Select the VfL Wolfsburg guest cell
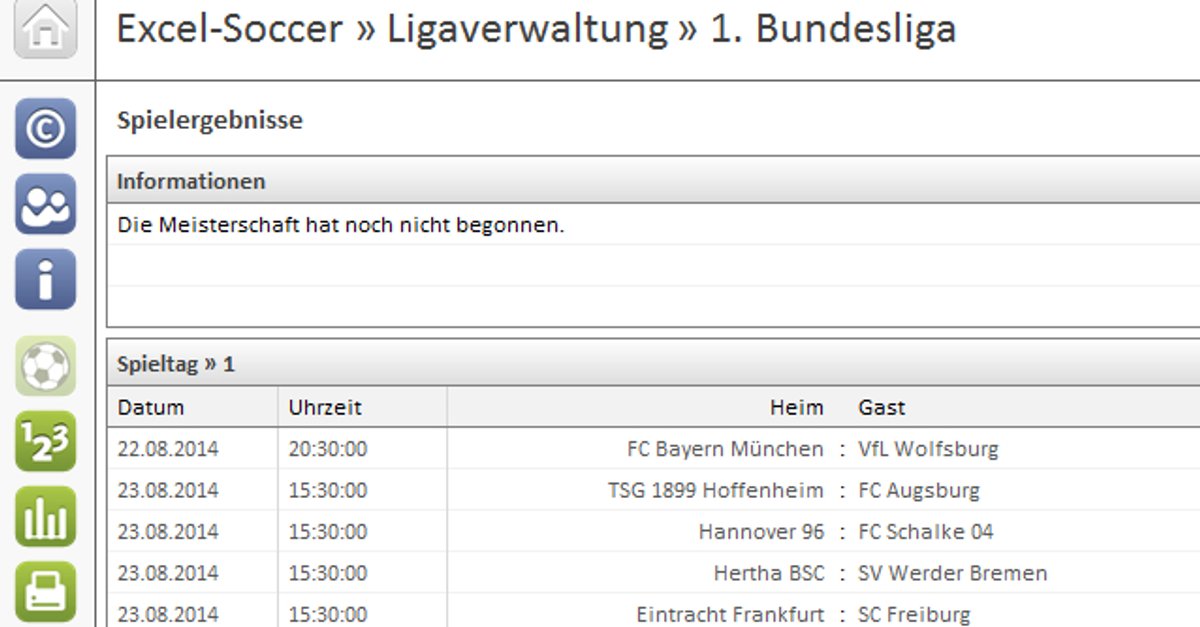 click(x=928, y=449)
